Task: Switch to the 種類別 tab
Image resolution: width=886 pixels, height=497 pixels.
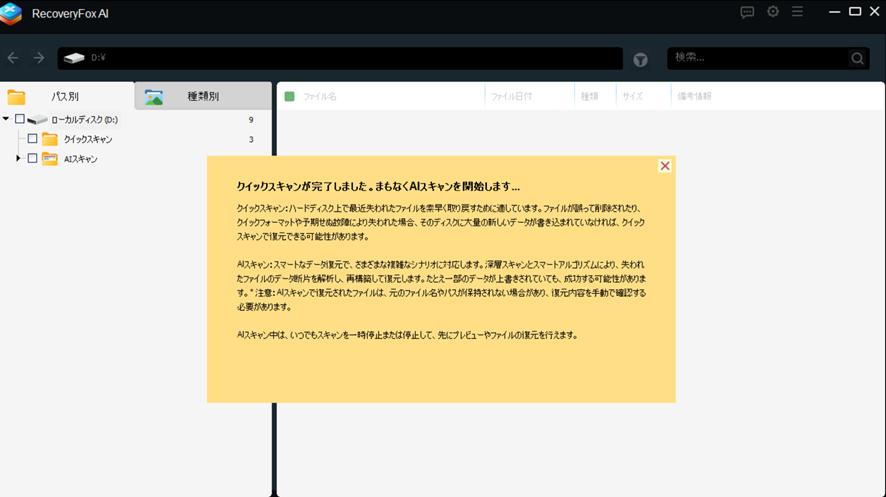Action: coord(203,96)
